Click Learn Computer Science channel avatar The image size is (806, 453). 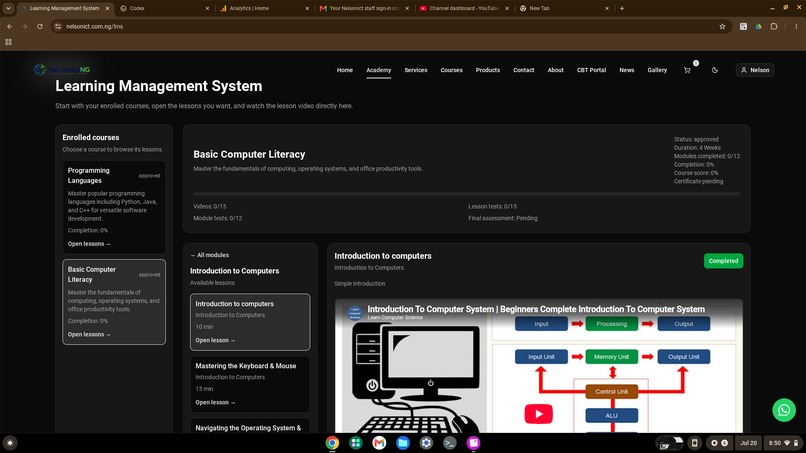[x=355, y=313]
